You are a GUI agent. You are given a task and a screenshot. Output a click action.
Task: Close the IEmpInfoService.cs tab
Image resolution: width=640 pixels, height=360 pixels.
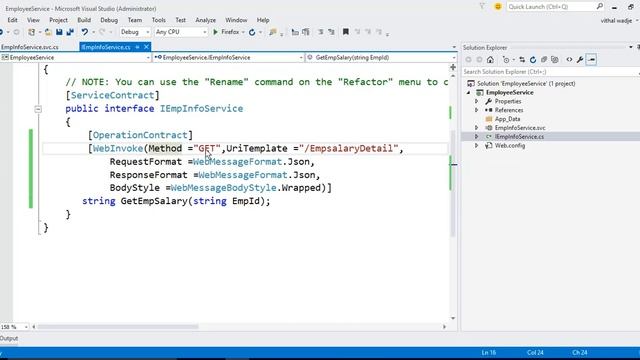click(x=147, y=47)
